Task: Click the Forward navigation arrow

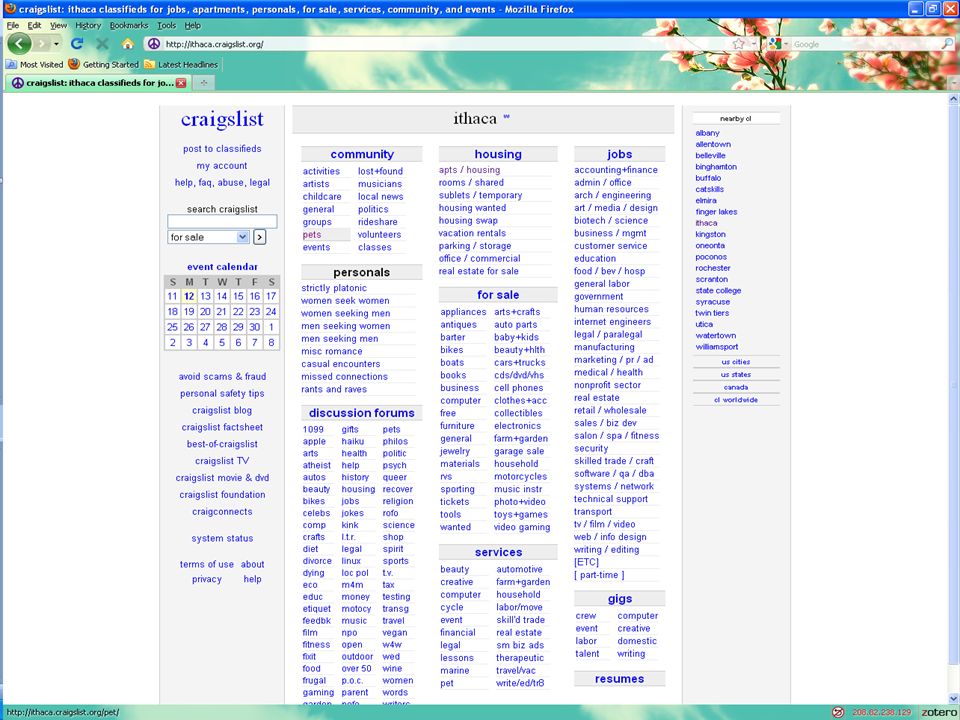Action: click(x=42, y=44)
